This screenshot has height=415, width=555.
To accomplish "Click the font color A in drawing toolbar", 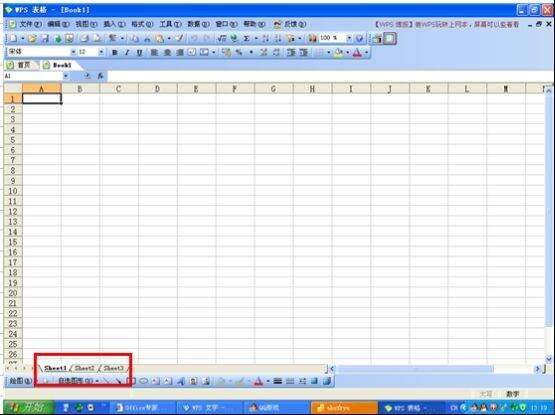I will [x=258, y=381].
